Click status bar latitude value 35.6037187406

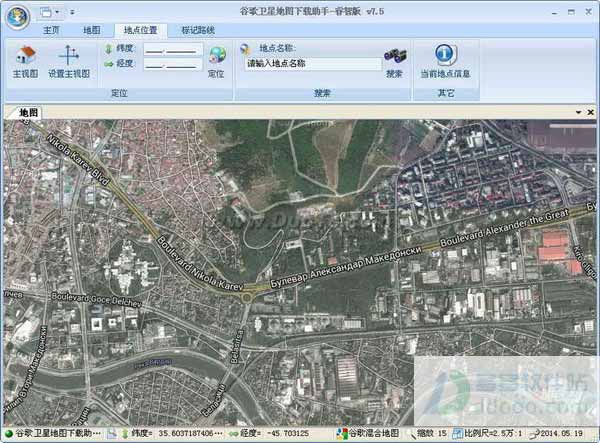[x=191, y=434]
